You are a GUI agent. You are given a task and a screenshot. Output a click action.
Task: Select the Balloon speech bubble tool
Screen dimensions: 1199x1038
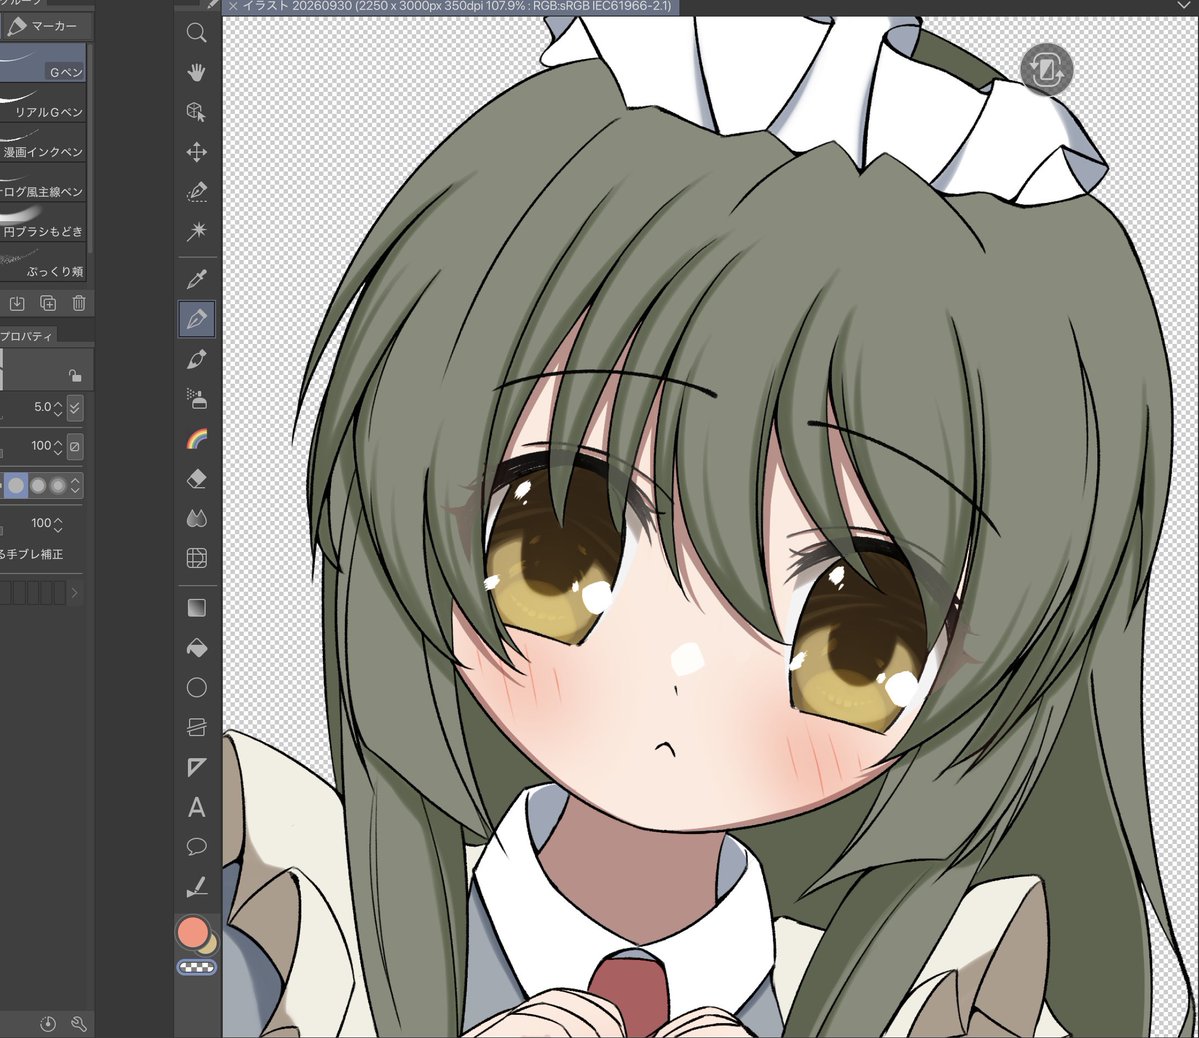click(197, 847)
